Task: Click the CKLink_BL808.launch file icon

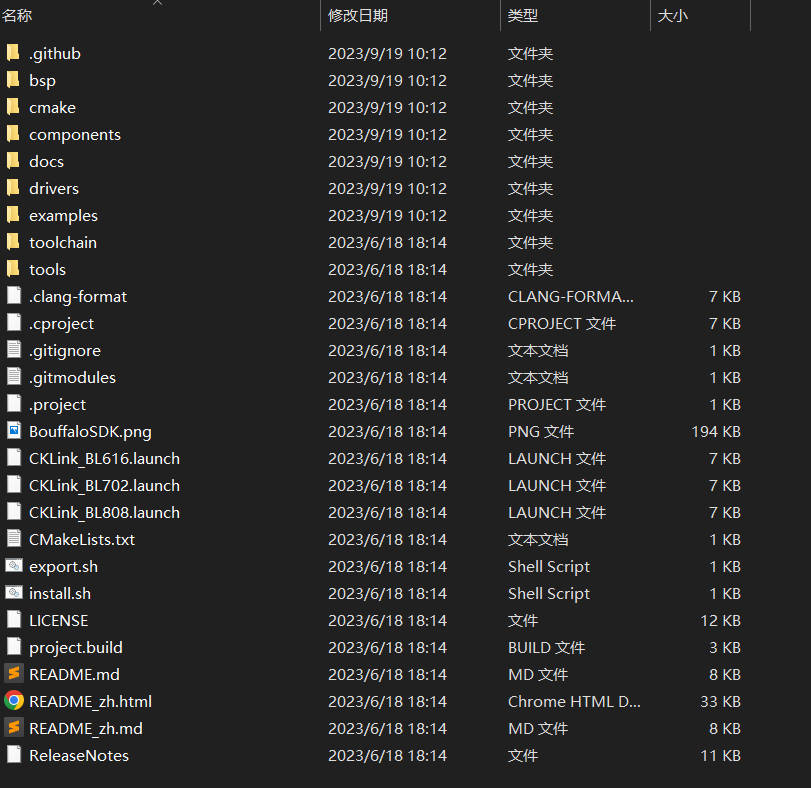Action: pyautogui.click(x=14, y=512)
